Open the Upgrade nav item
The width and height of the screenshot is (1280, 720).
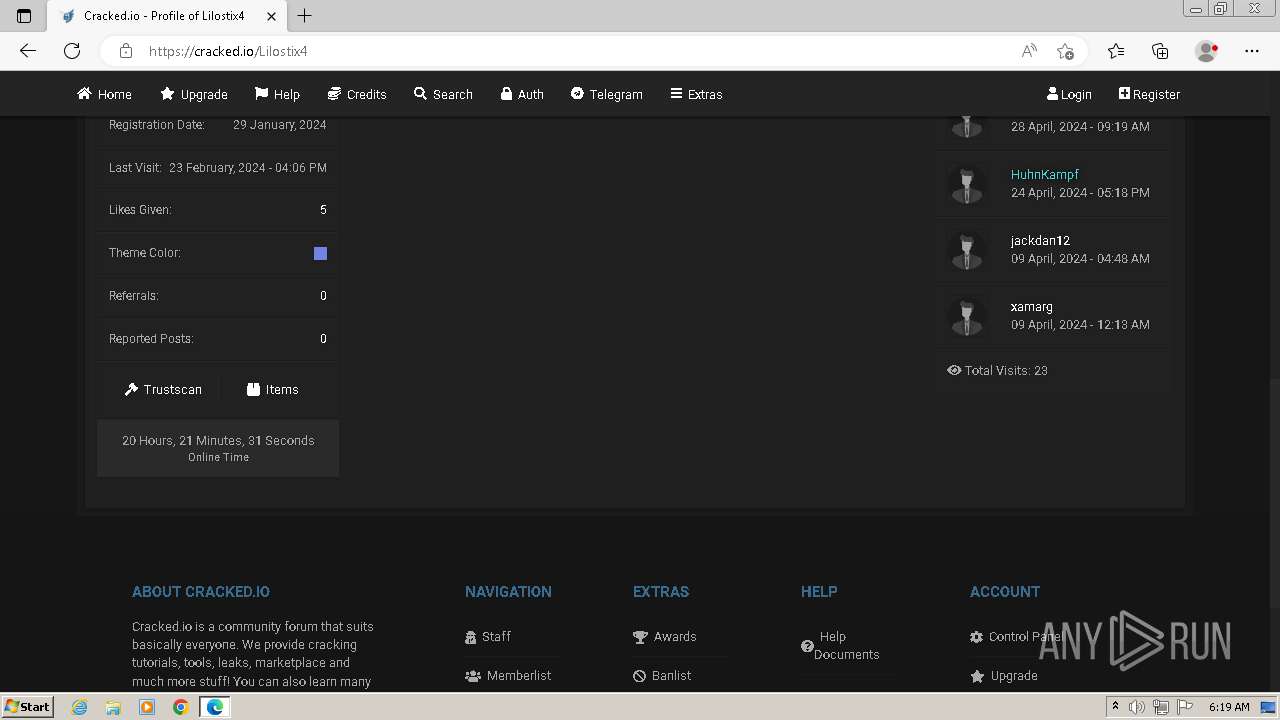(194, 94)
